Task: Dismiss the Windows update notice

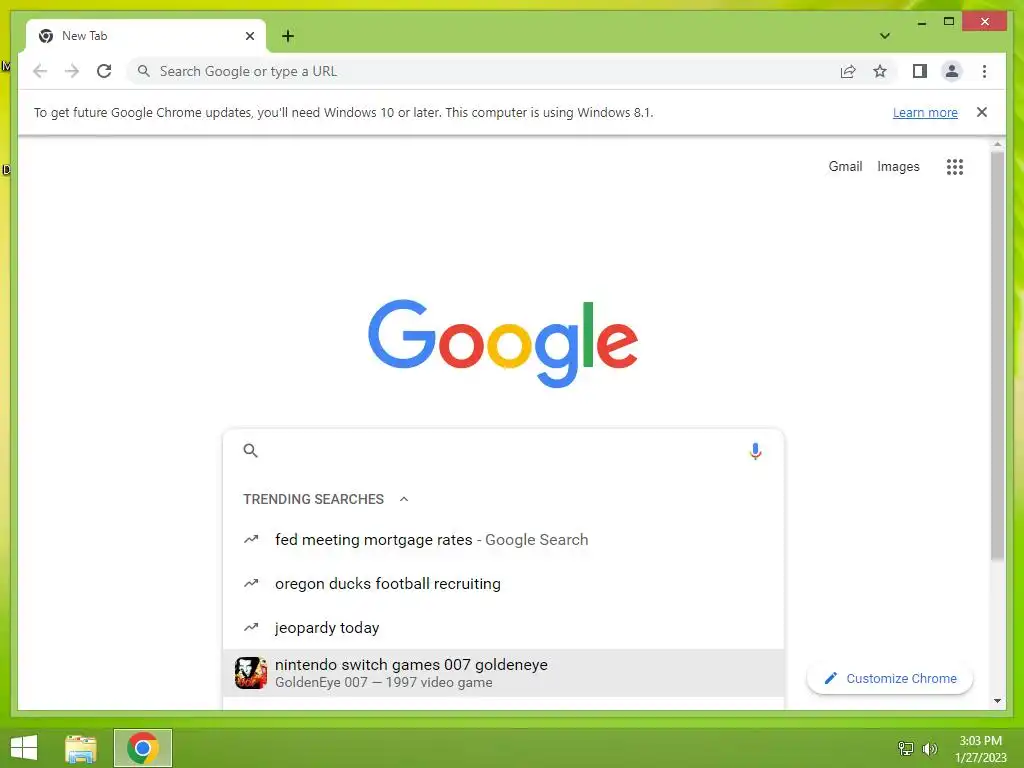Action: (982, 112)
